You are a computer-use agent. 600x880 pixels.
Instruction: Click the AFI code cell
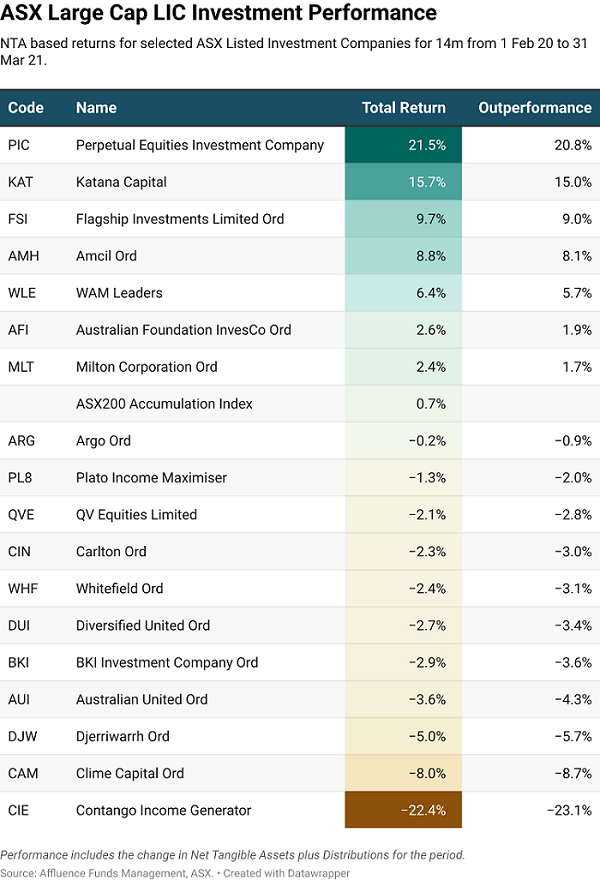pos(20,330)
